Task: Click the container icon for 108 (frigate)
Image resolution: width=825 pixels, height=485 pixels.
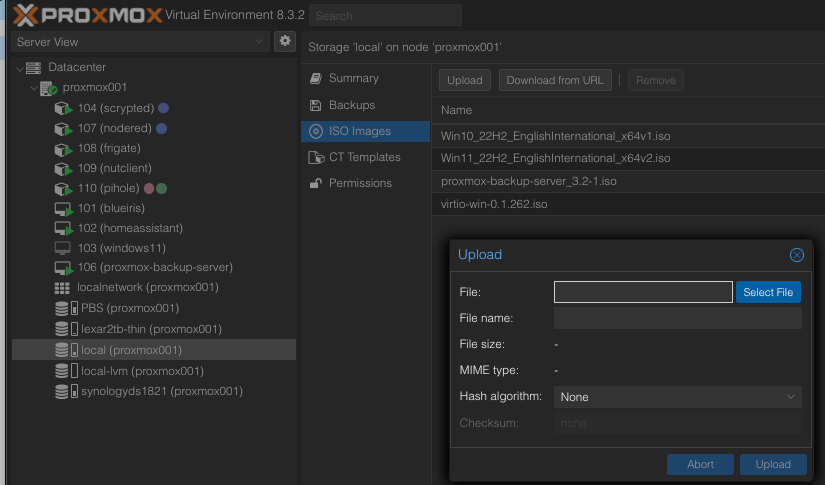Action: [63, 149]
